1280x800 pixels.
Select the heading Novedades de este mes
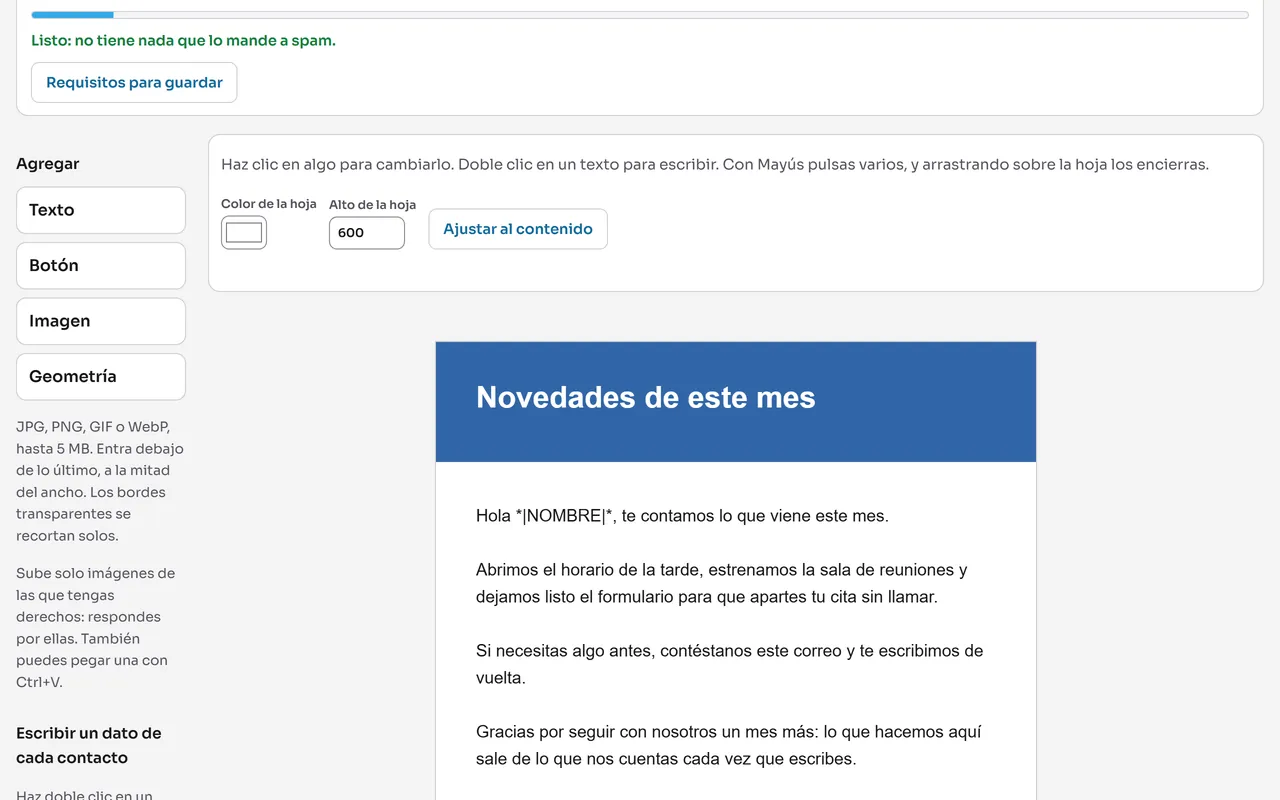point(646,397)
